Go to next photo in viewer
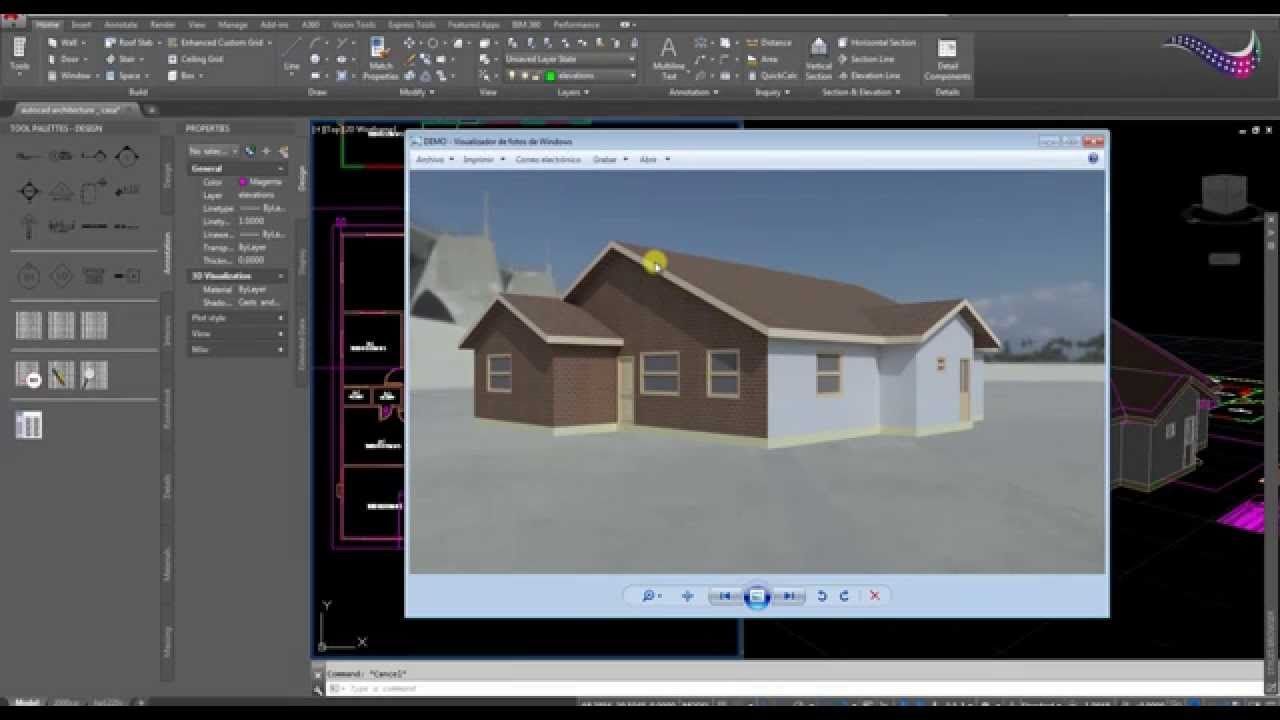The image size is (1280, 720). 789,596
